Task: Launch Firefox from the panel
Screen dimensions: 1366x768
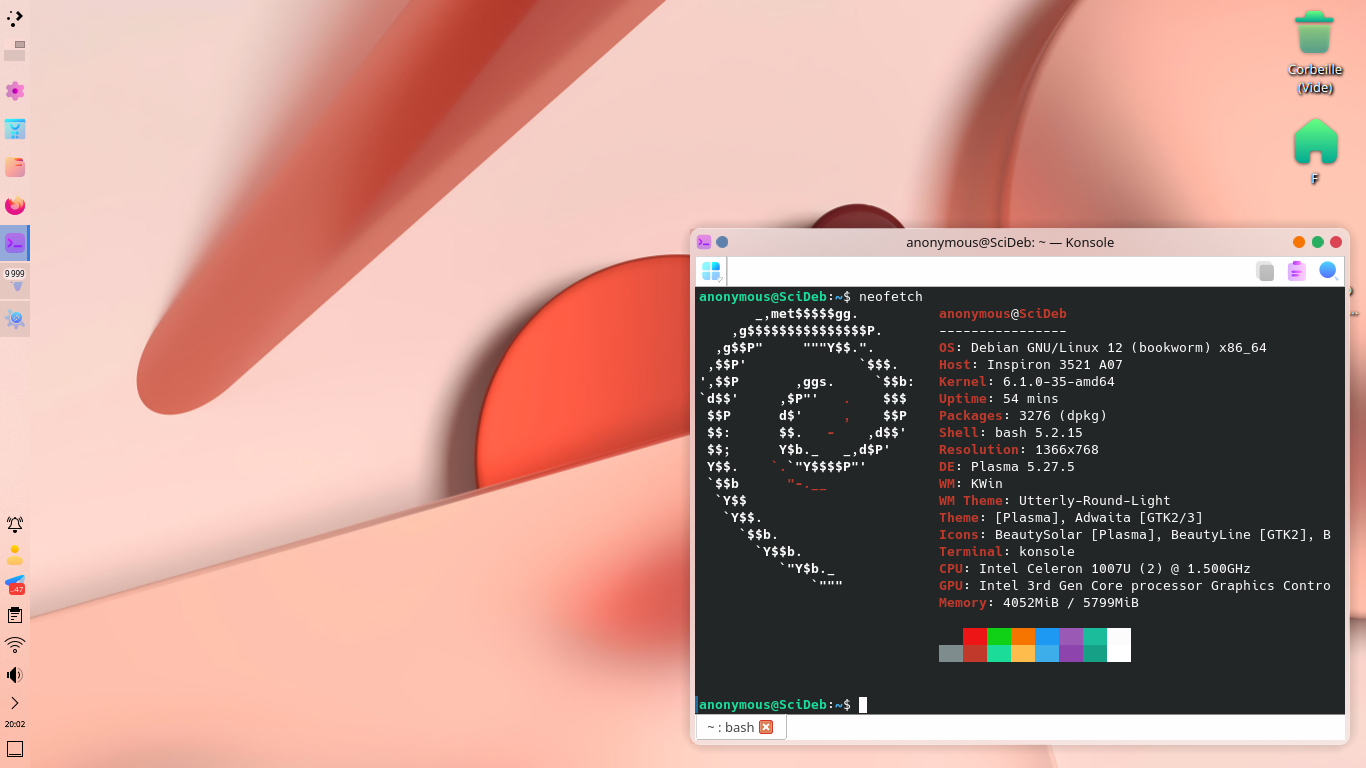Action: point(15,205)
